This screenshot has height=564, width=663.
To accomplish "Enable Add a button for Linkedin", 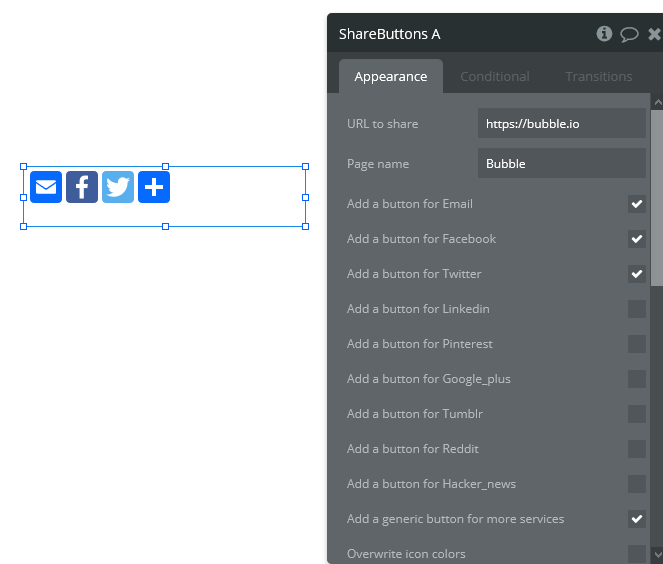I will pos(636,309).
